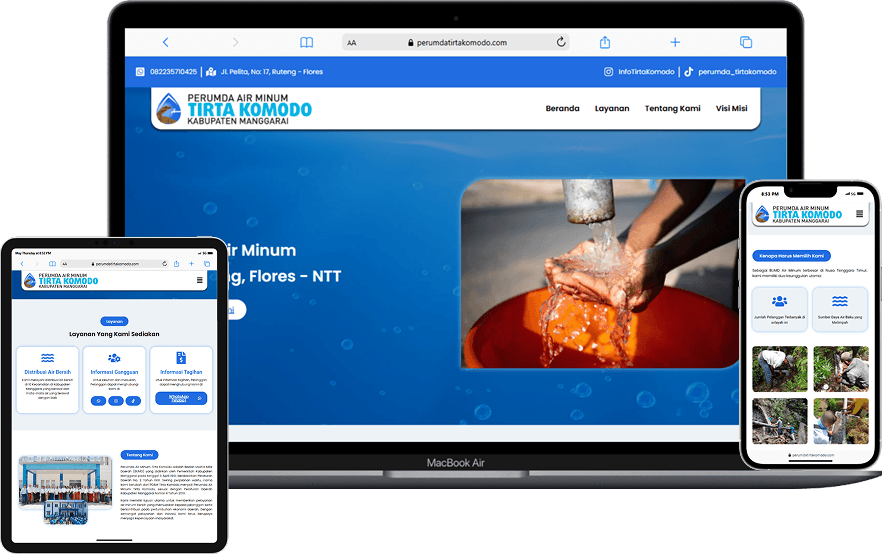Image resolution: width=882 pixels, height=554 pixels.
Task: Click the share icon in MacBook Safari toolbar
Action: point(605,43)
